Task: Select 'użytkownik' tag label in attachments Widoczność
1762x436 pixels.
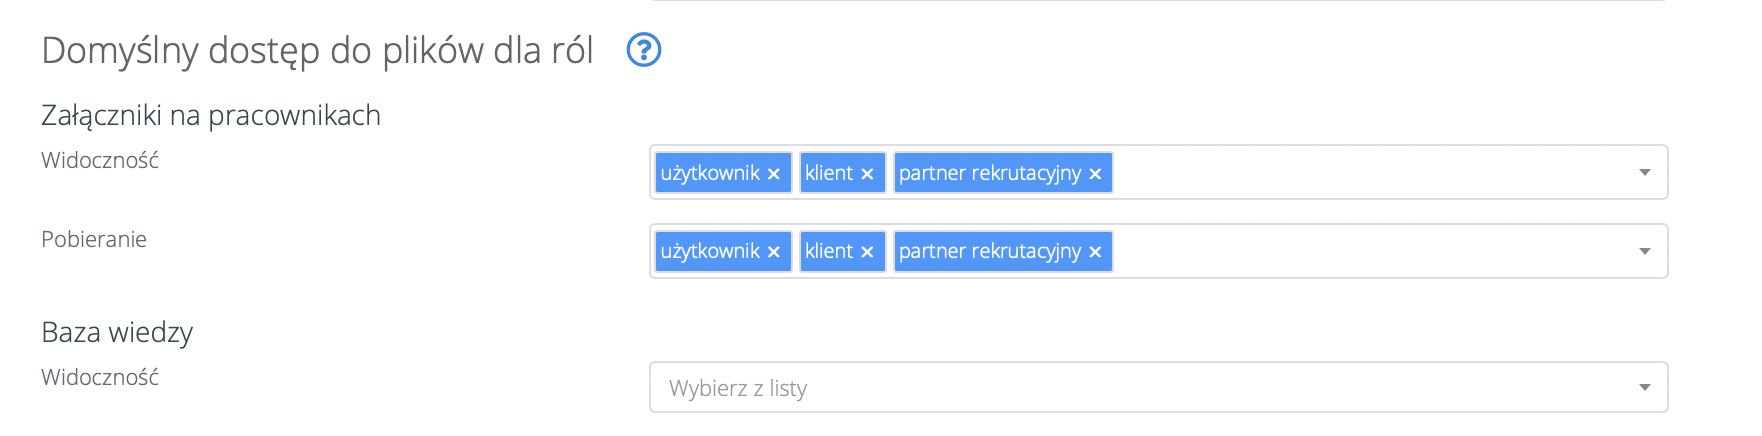Action: click(710, 173)
